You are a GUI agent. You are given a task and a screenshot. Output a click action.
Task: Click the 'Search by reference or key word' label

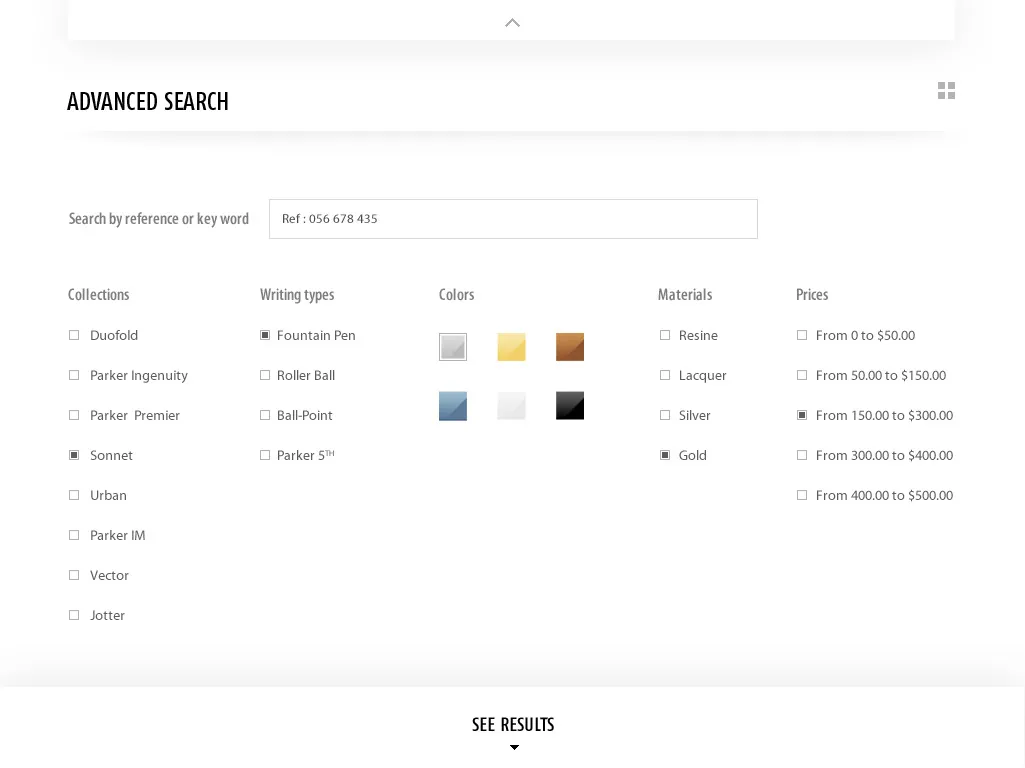(159, 219)
